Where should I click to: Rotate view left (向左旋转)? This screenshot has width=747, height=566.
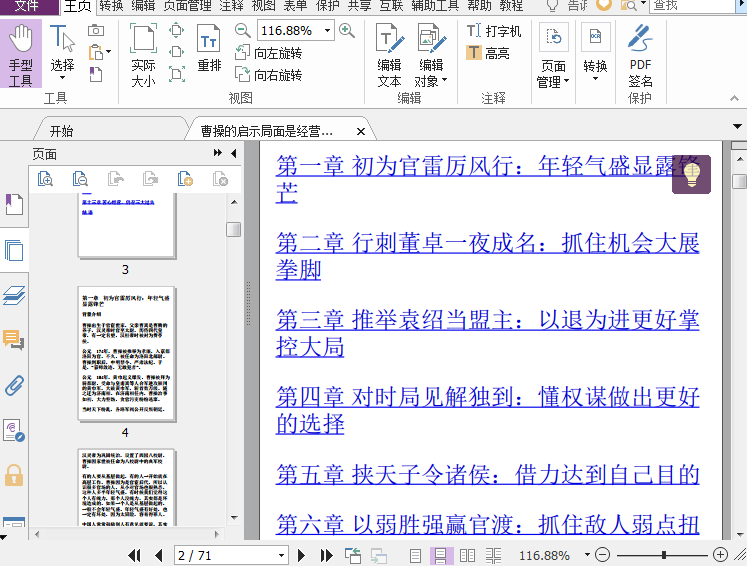tap(269, 53)
